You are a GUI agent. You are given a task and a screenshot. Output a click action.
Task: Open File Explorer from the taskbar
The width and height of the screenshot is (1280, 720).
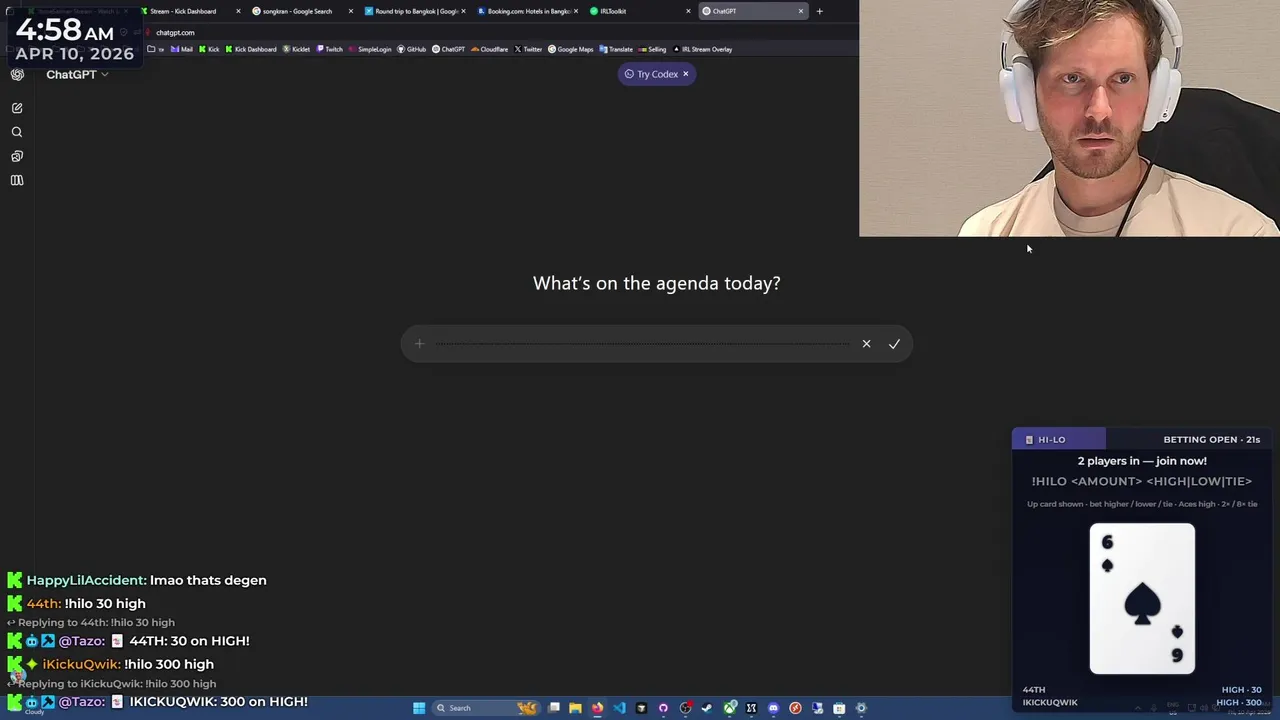(575, 708)
